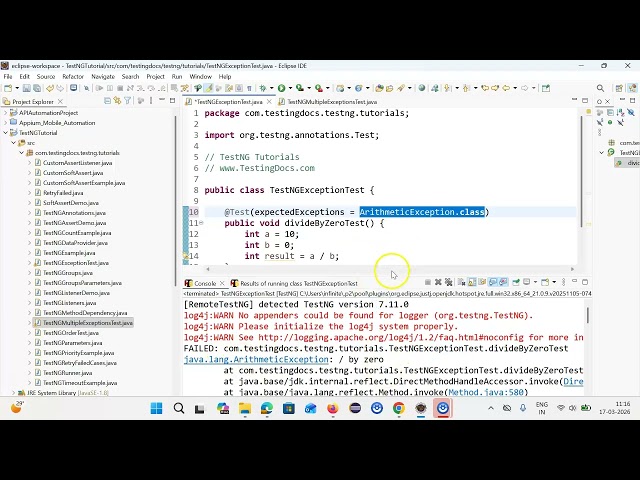The height and width of the screenshot is (480, 640).
Task: Collapse the com.testingdocs.testng.tutorials package
Action: [x=21, y=153]
